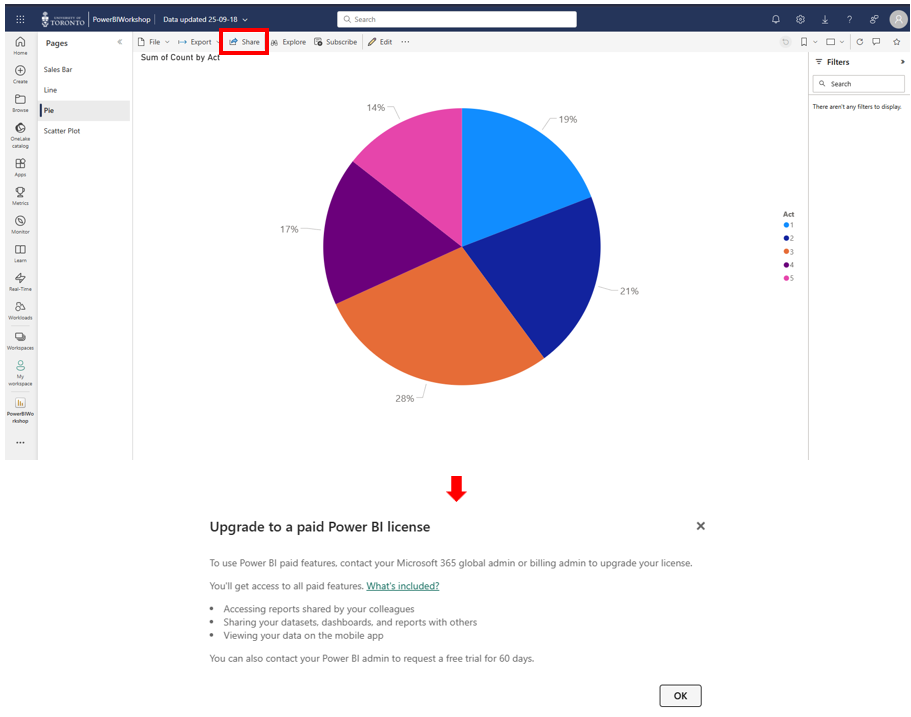Click the more options ellipsis in left navigation
The height and width of the screenshot is (717, 911).
[20, 443]
